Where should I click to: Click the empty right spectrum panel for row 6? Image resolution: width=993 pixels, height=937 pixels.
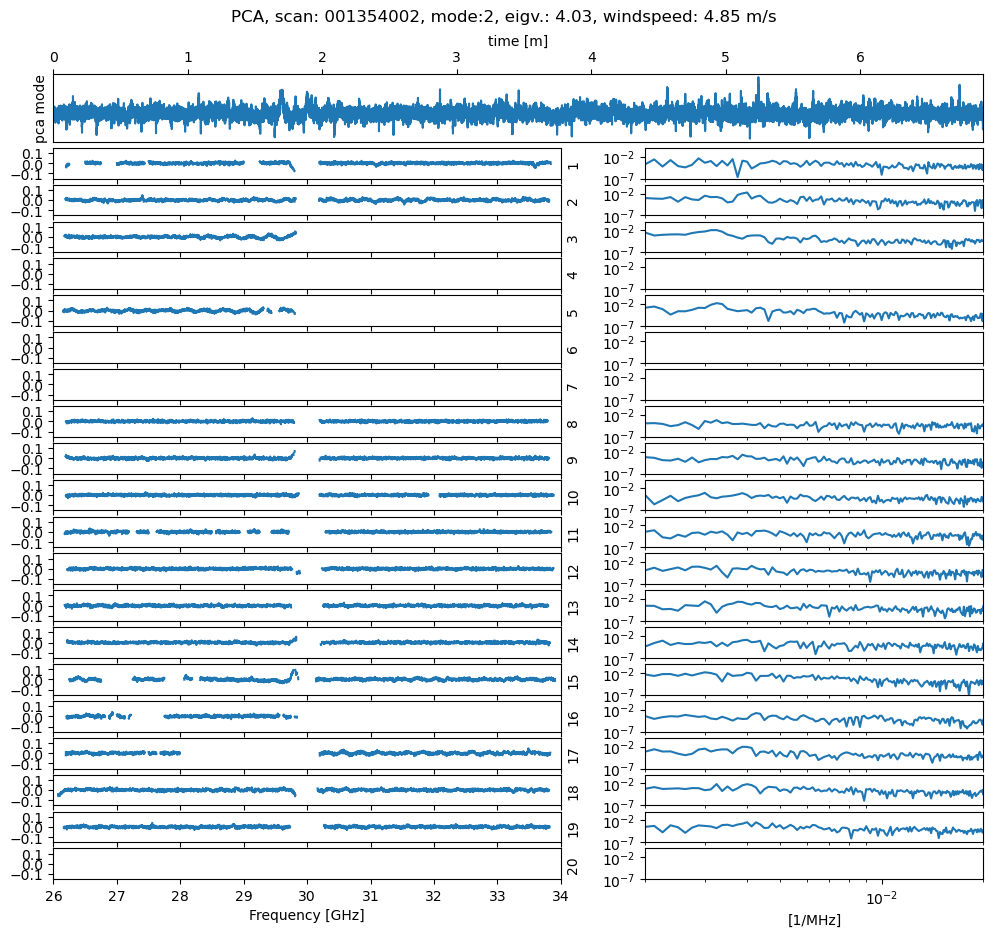813,348
